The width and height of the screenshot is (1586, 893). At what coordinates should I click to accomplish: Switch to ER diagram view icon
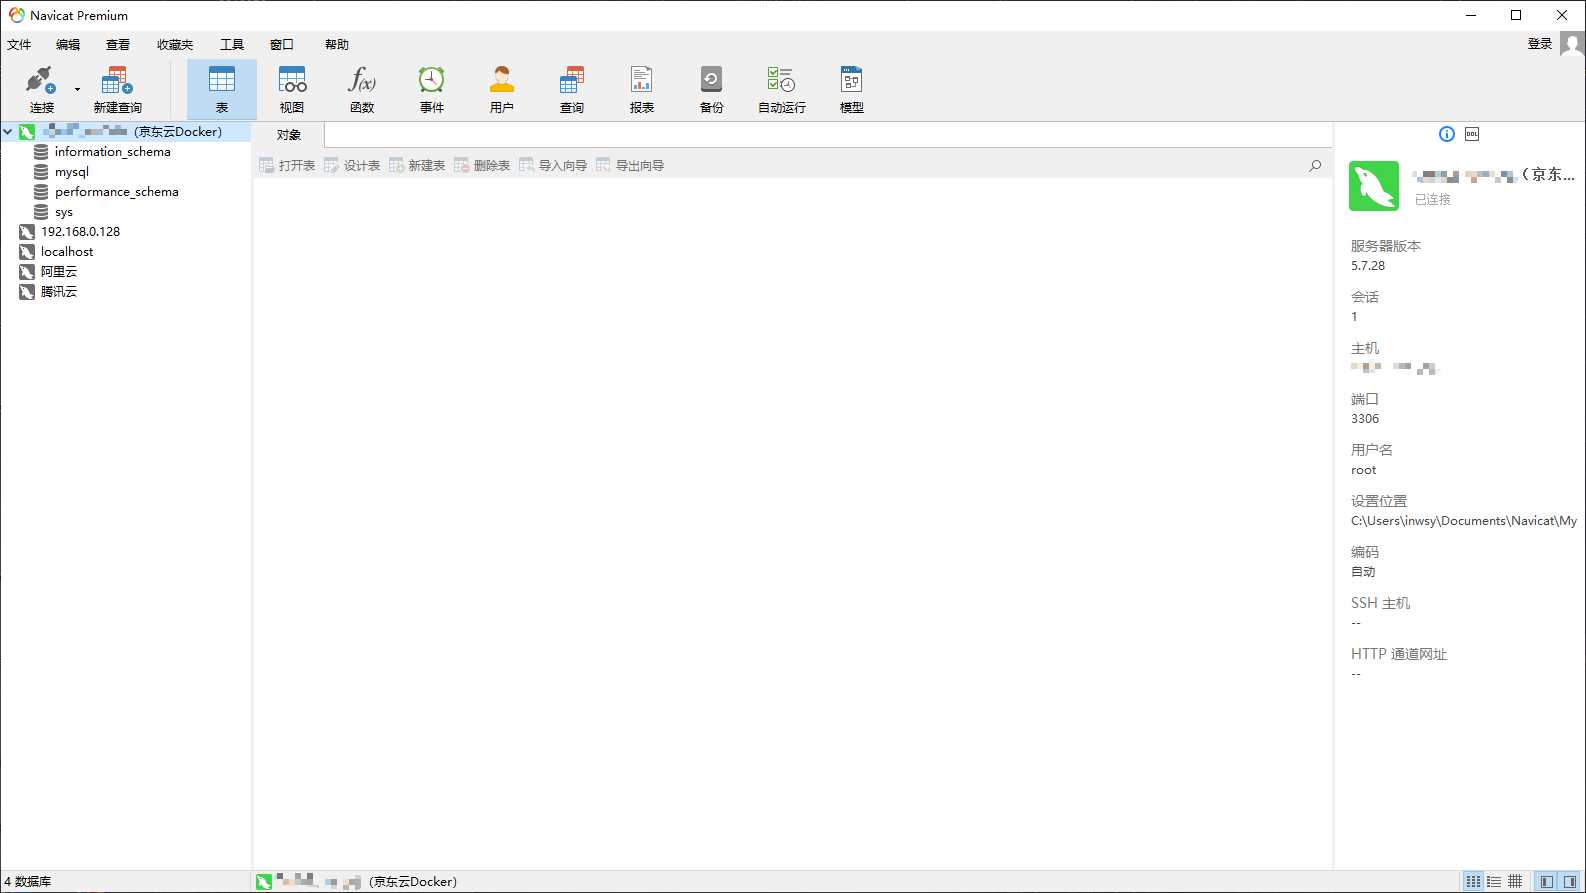pyautogui.click(x=1515, y=881)
